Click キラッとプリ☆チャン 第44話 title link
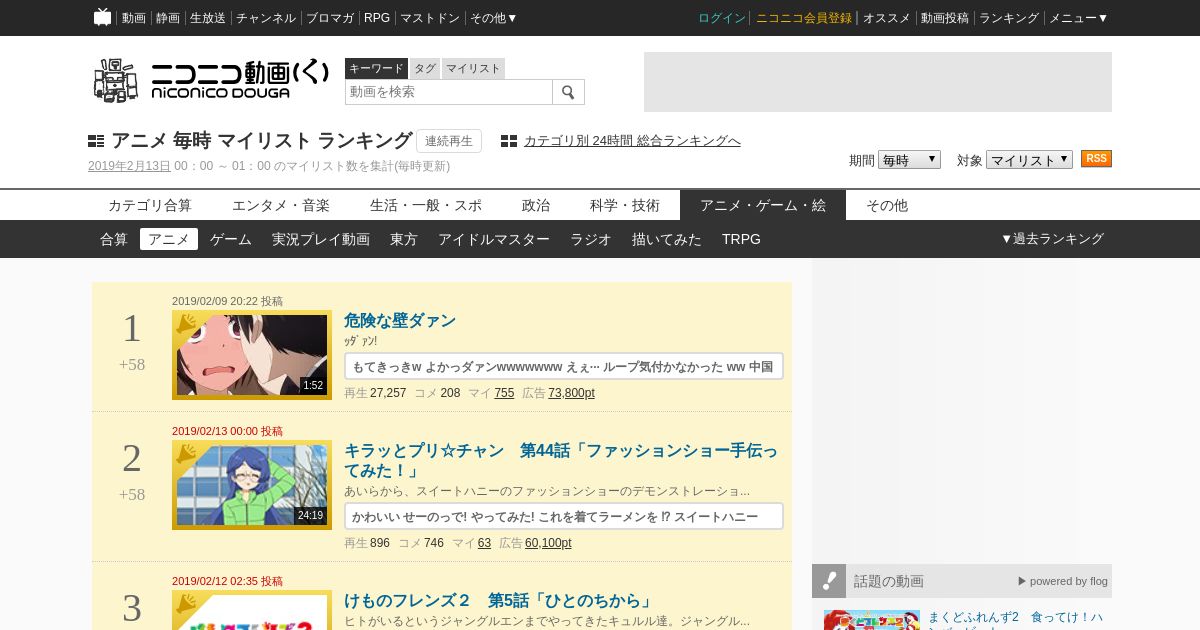Viewport: 1200px width, 630px height. tap(561, 460)
